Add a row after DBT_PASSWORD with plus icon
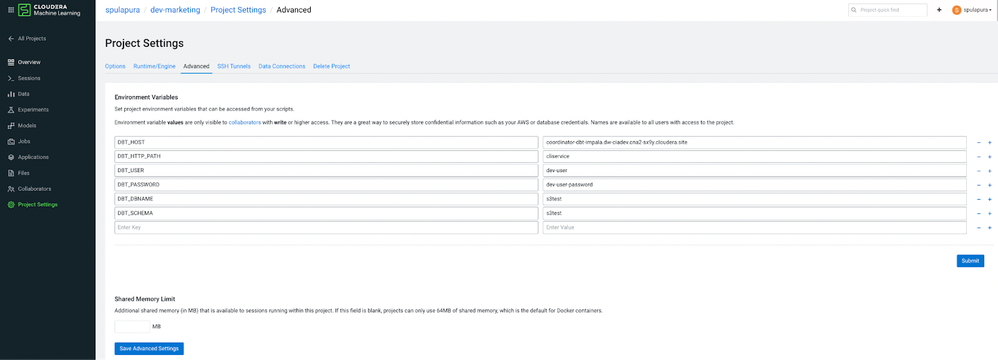 [x=990, y=185]
